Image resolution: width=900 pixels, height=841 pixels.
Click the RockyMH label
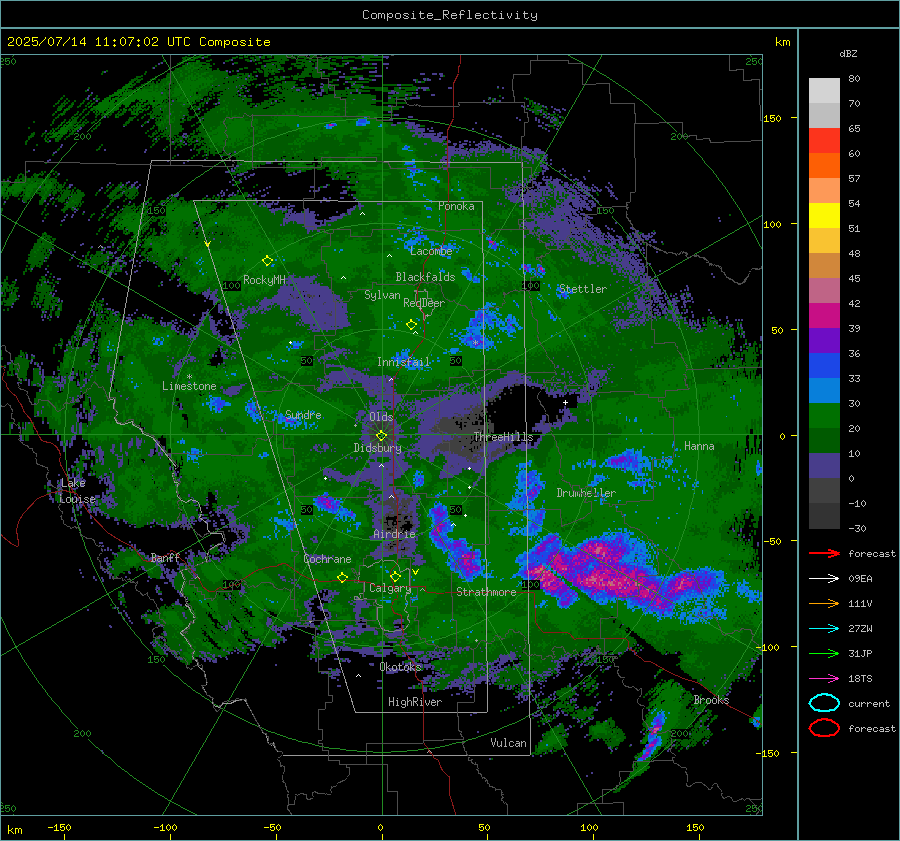264,280
